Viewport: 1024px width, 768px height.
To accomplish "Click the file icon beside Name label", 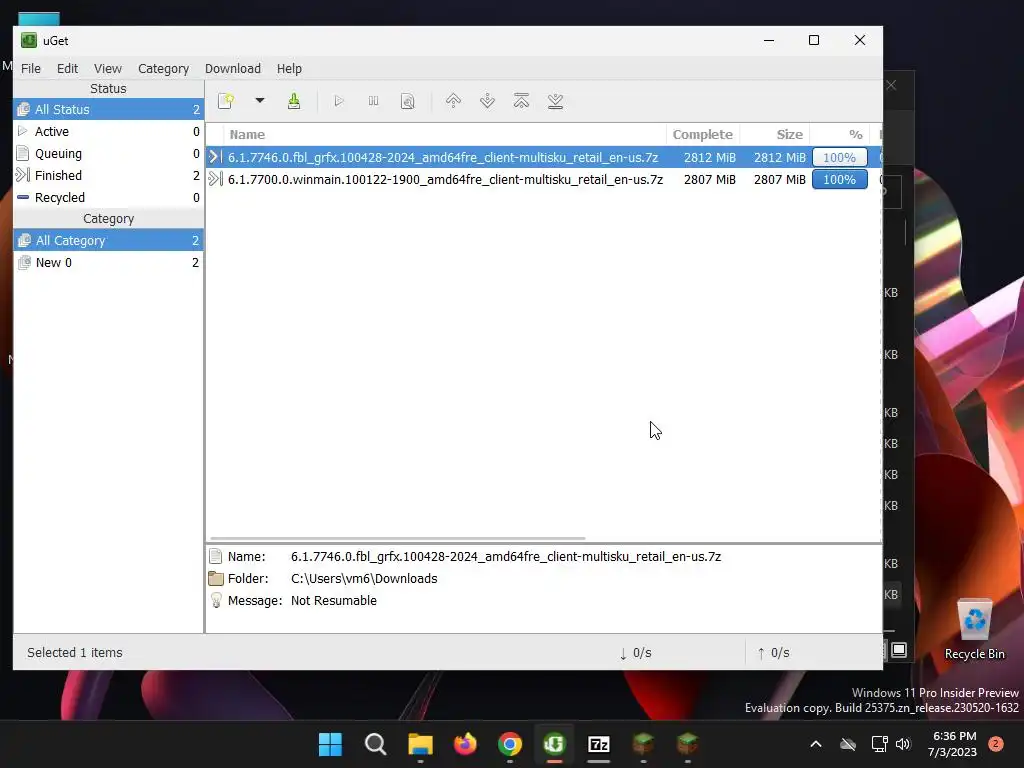I will coord(216,556).
